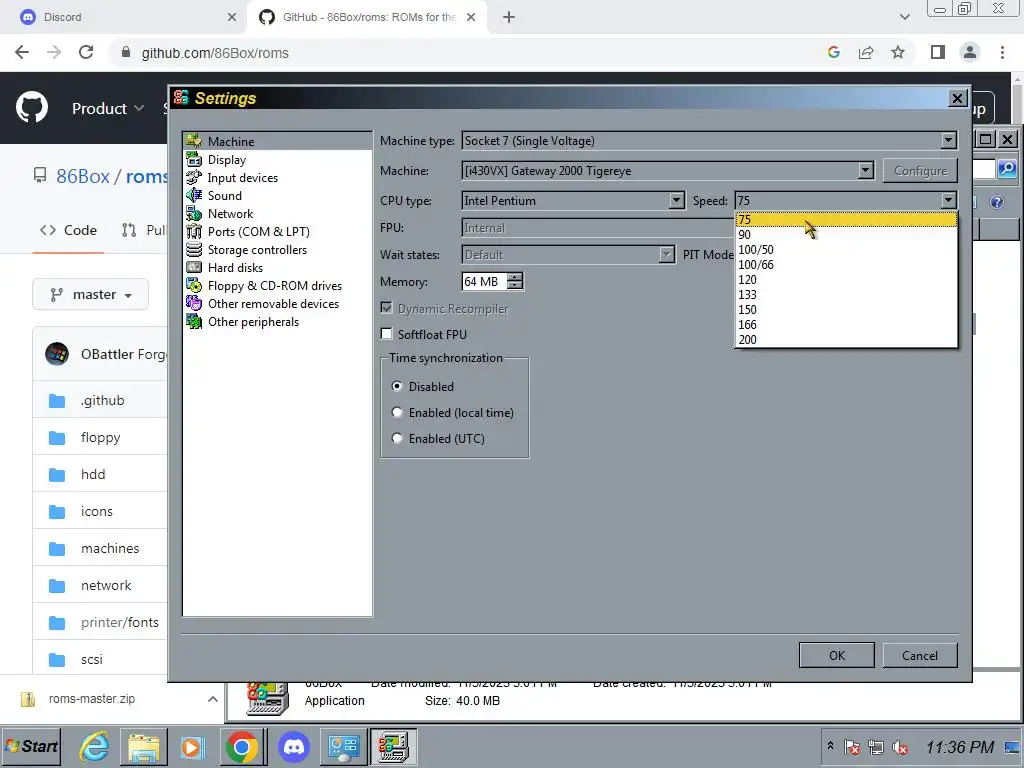Collapse the Speed dropdown arrow
The image size is (1024, 768).
948,200
